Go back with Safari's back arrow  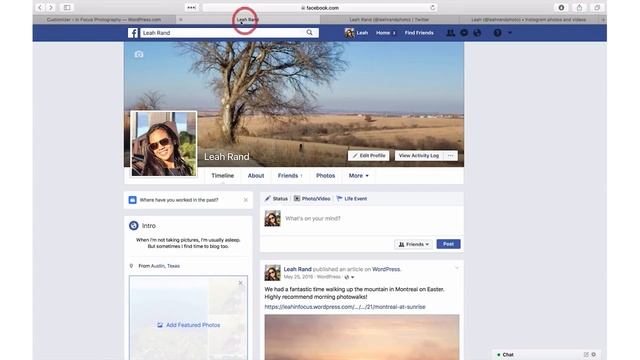pyautogui.click(x=40, y=7)
